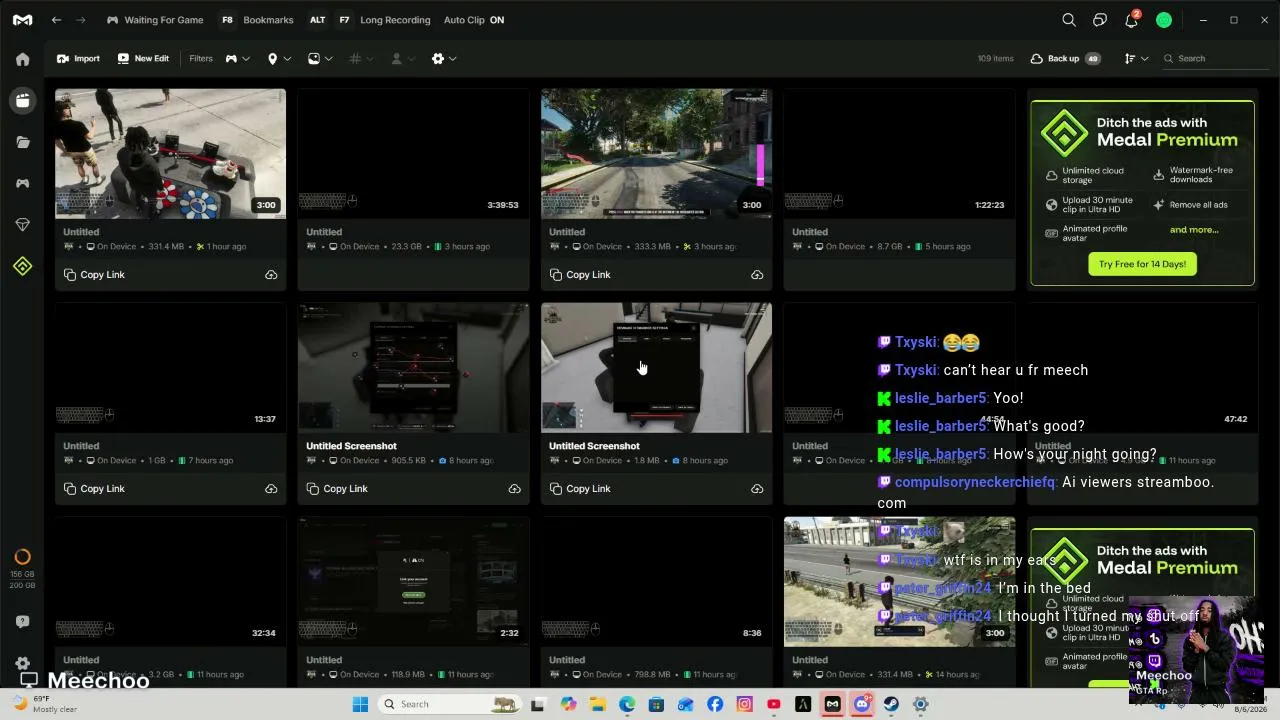Open Facebook from the taskbar
Screen dimensions: 1280x720
pyautogui.click(x=715, y=704)
